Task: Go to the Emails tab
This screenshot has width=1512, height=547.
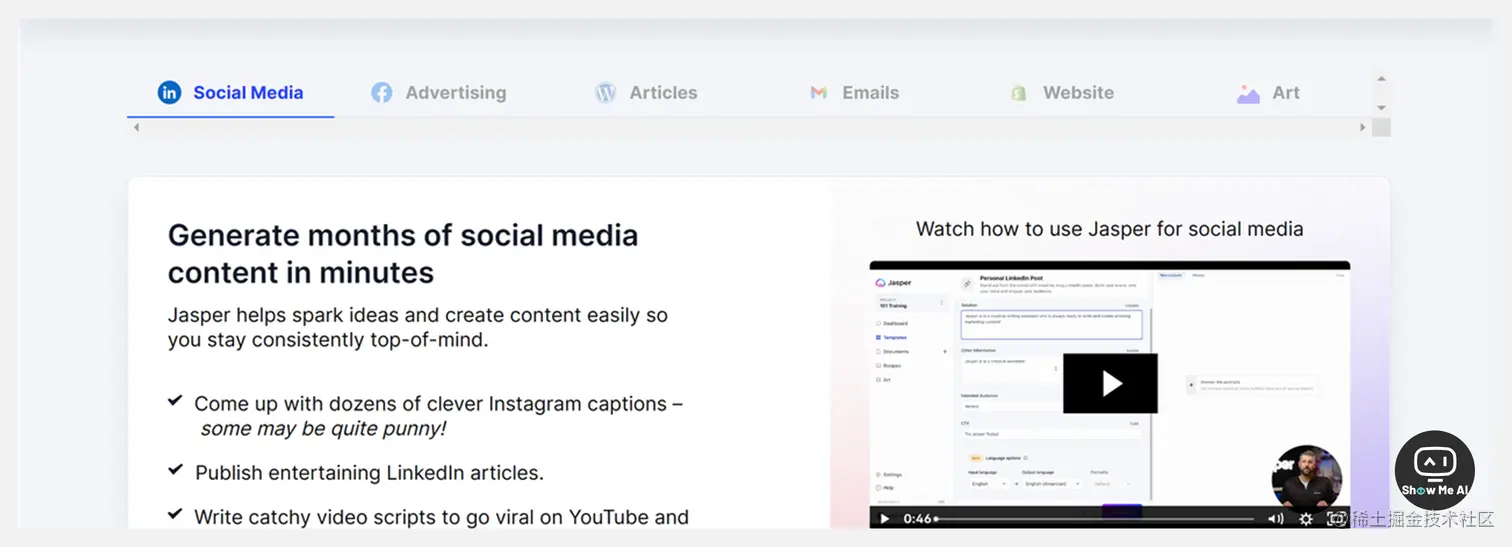Action: [854, 93]
